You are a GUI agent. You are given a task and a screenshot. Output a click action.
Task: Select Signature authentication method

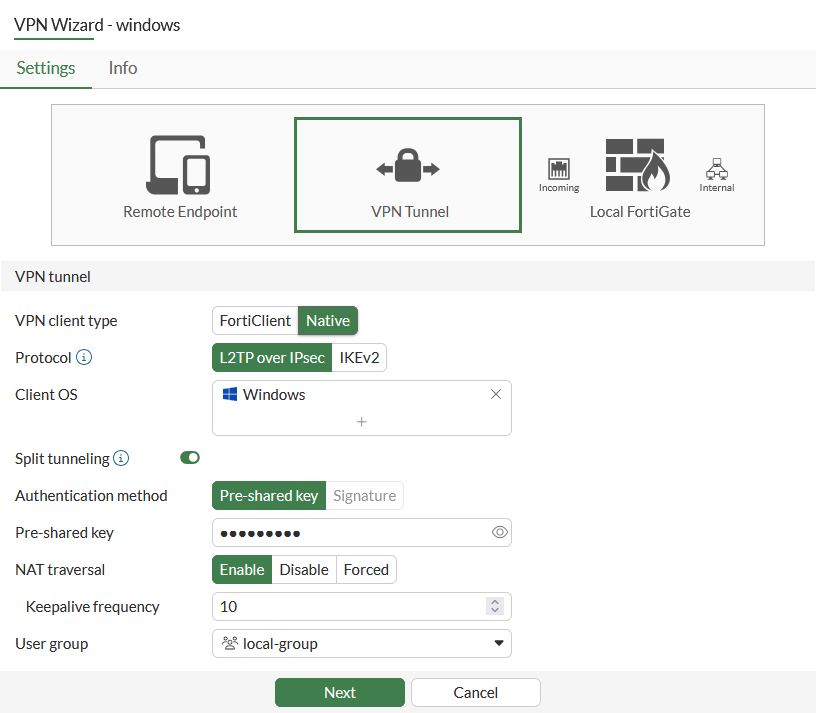(364, 495)
